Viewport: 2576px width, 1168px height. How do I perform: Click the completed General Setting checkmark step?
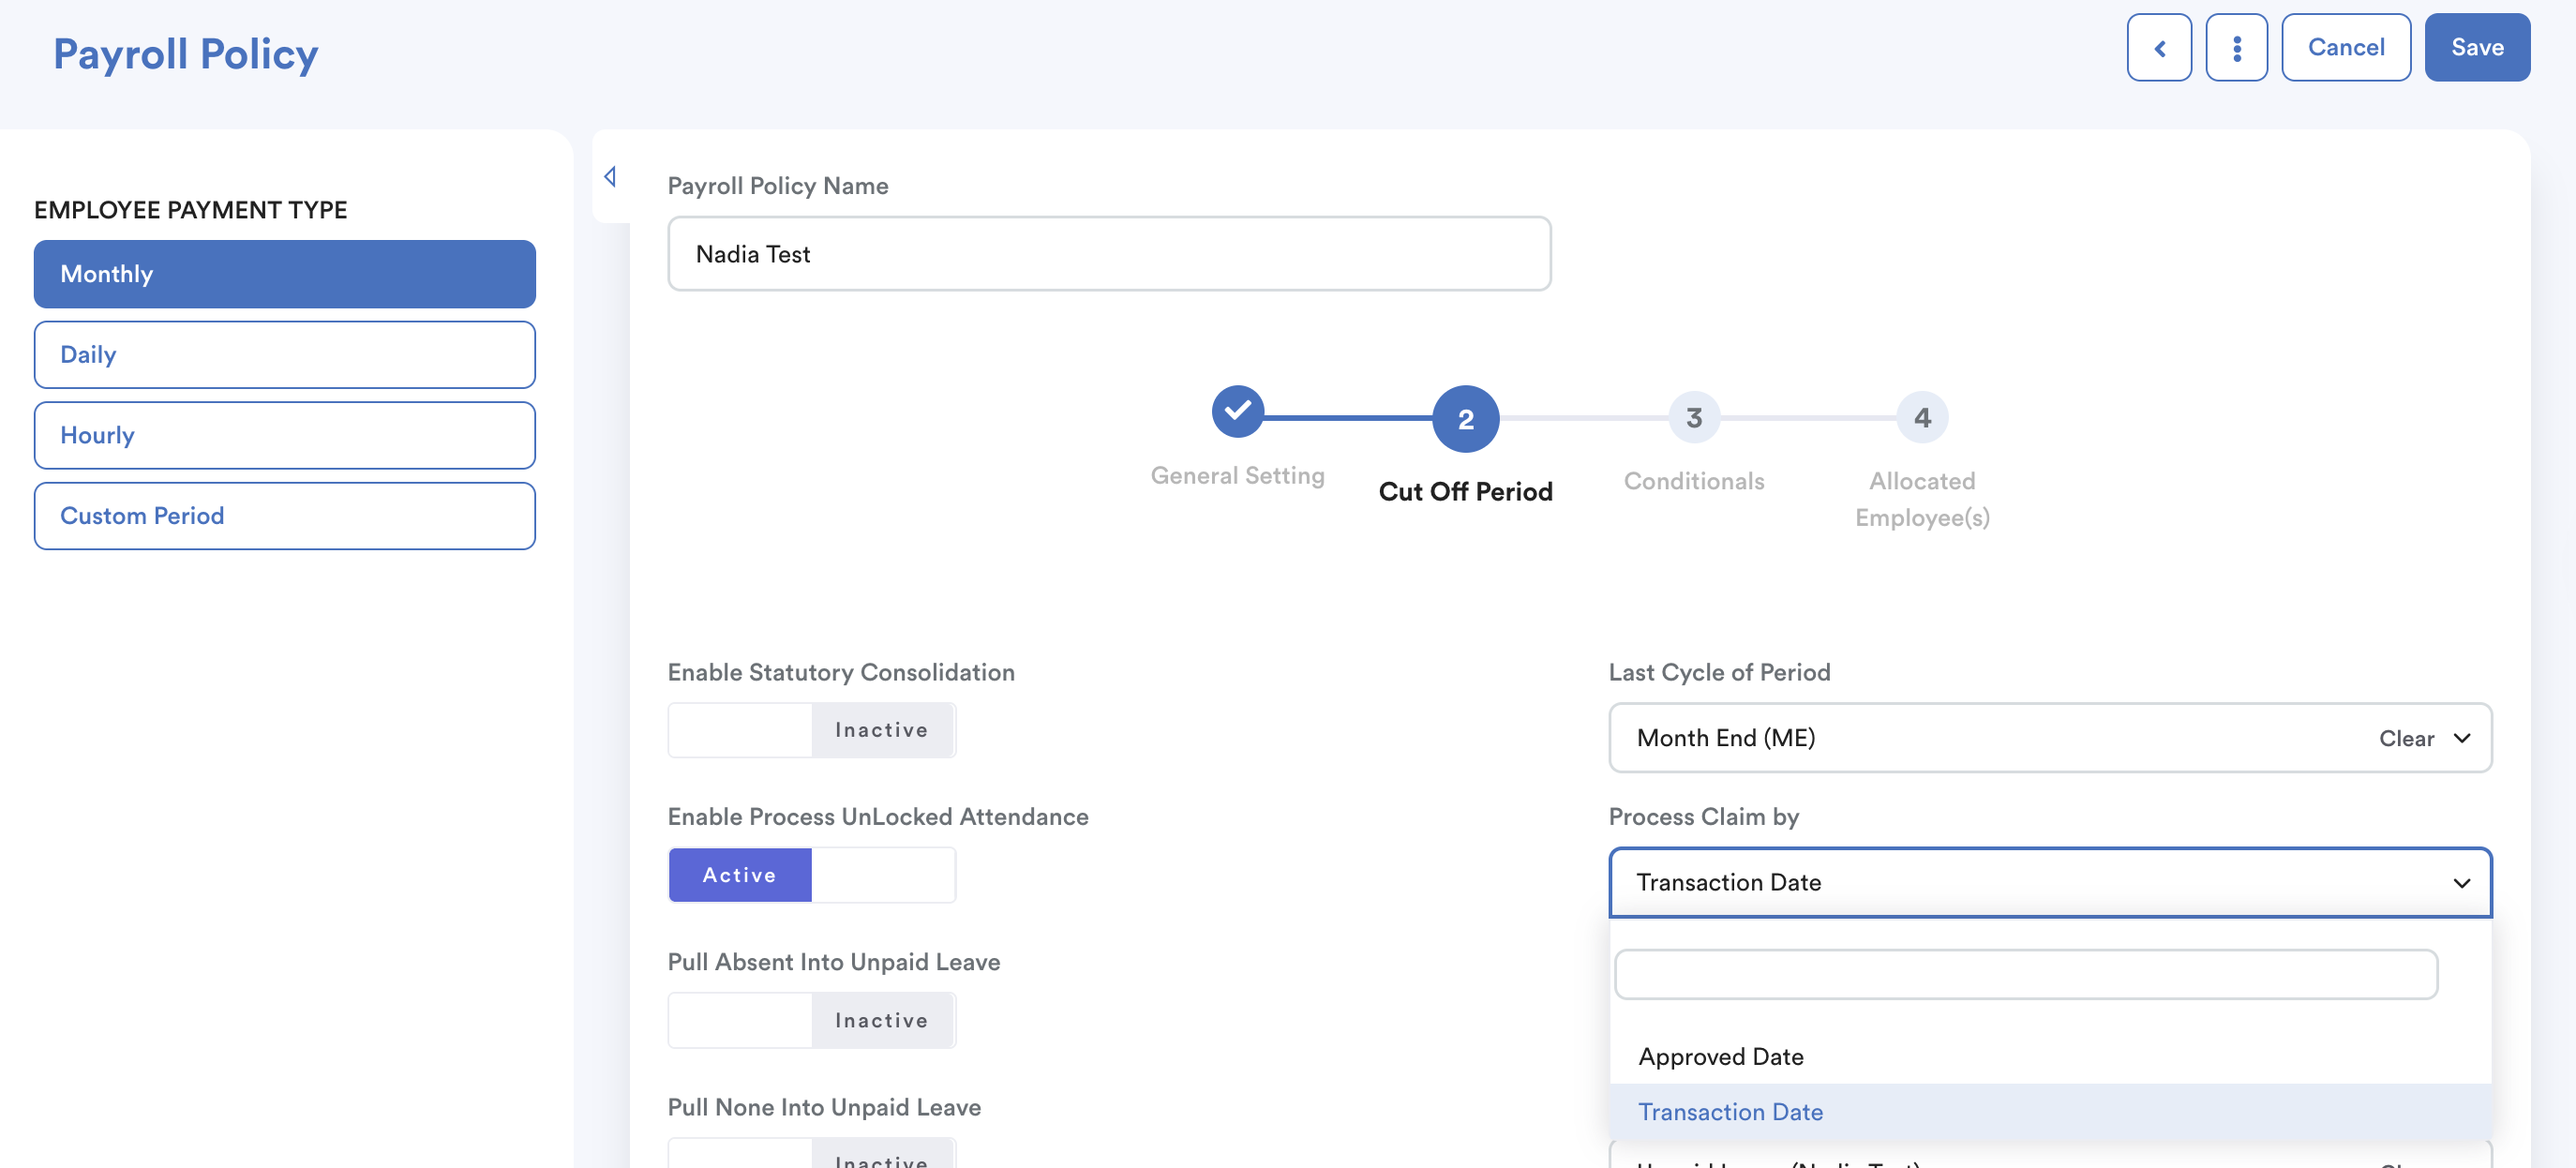[x=1237, y=411]
